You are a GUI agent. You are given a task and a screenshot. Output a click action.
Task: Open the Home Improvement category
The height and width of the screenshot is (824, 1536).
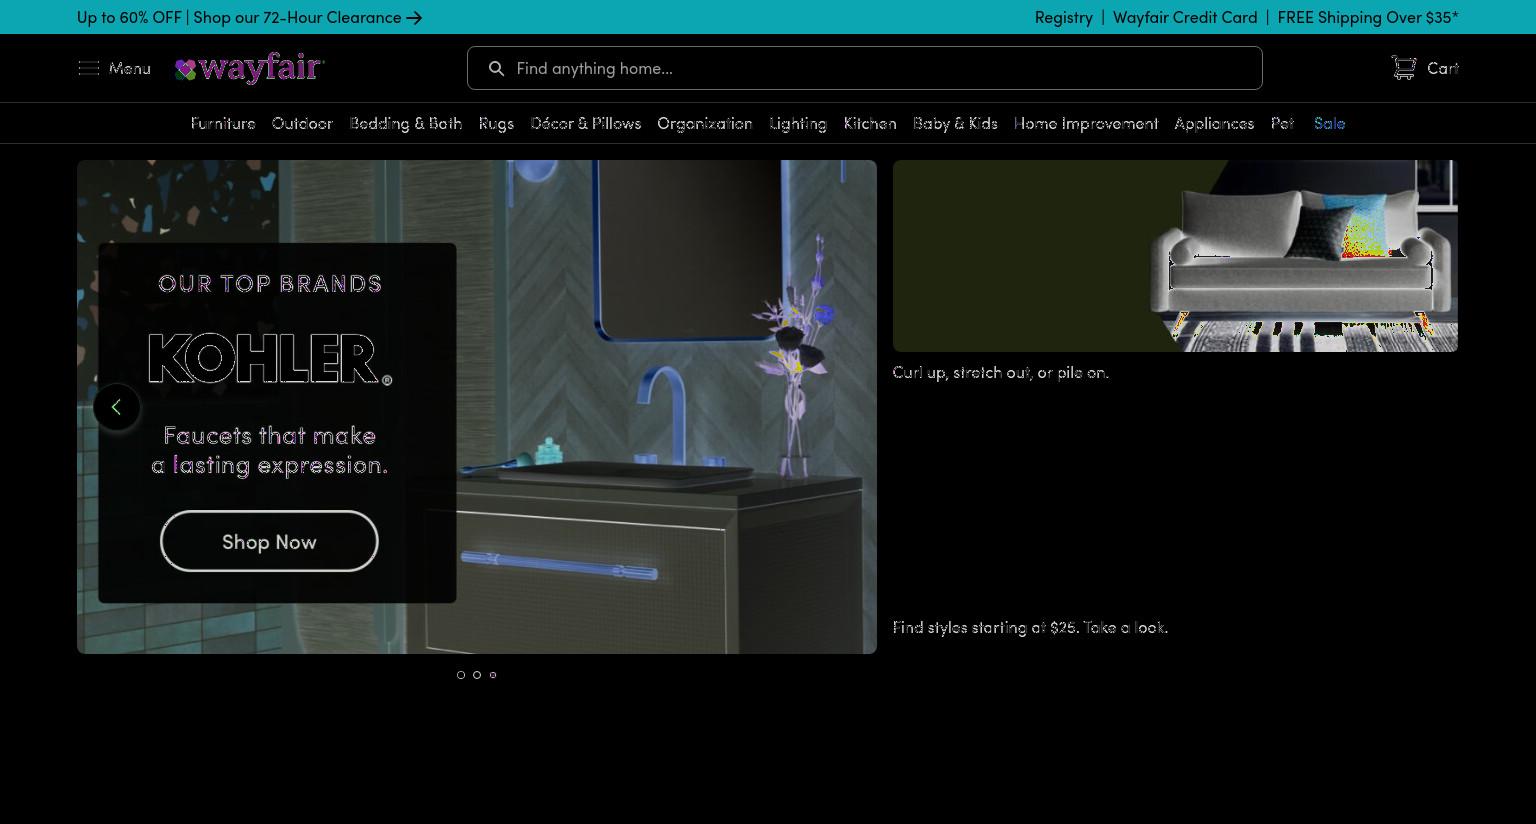tap(1086, 123)
